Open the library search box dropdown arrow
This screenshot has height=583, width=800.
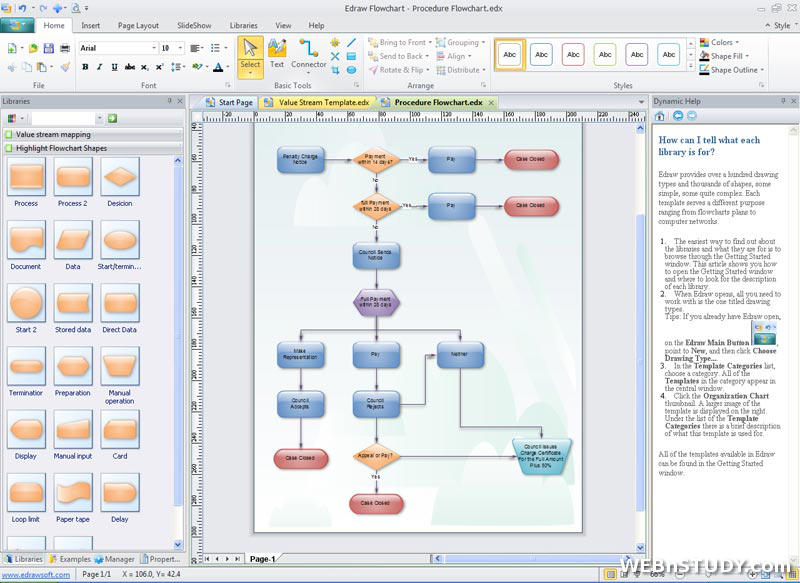[99, 118]
